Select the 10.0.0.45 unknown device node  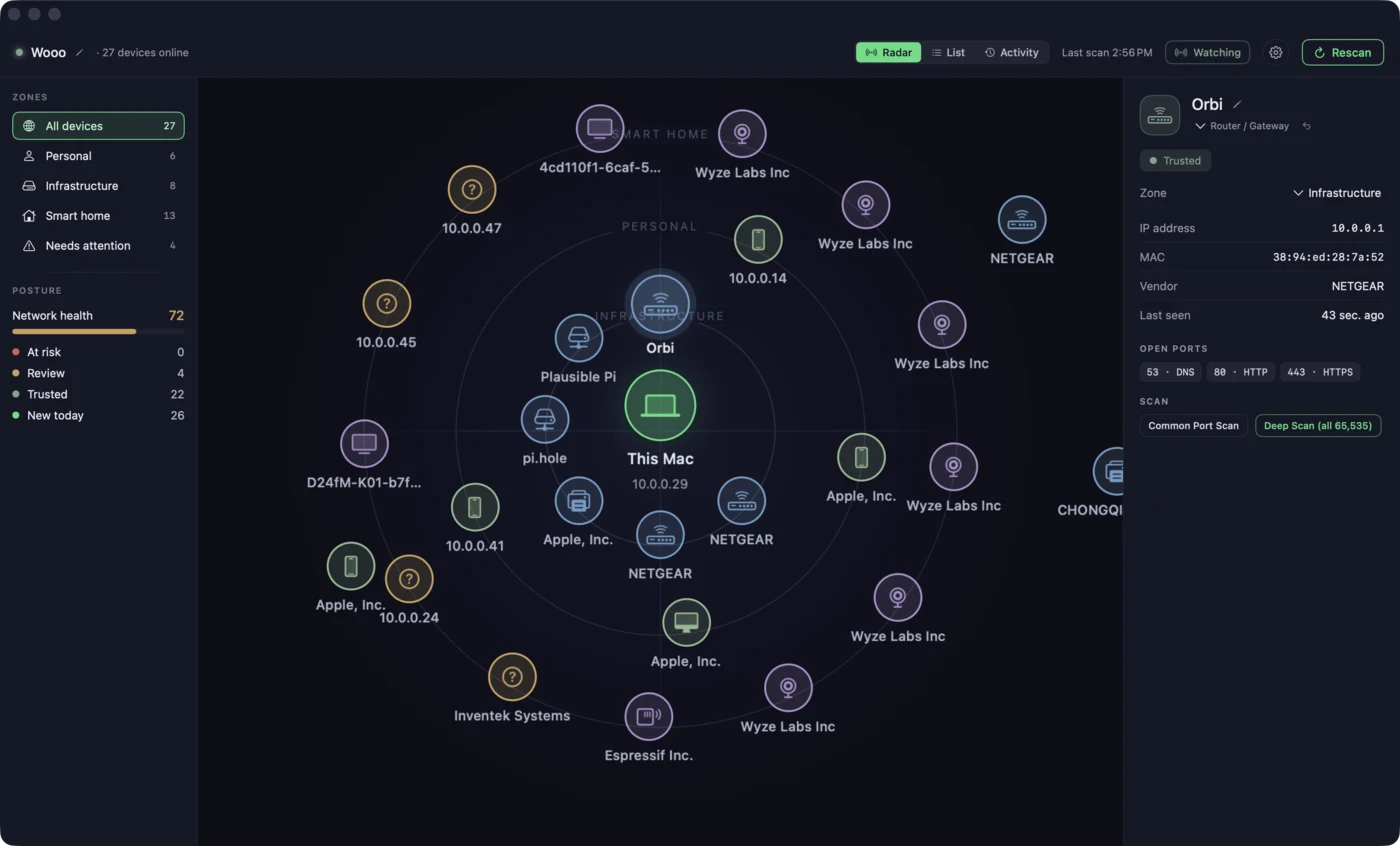pyautogui.click(x=386, y=304)
